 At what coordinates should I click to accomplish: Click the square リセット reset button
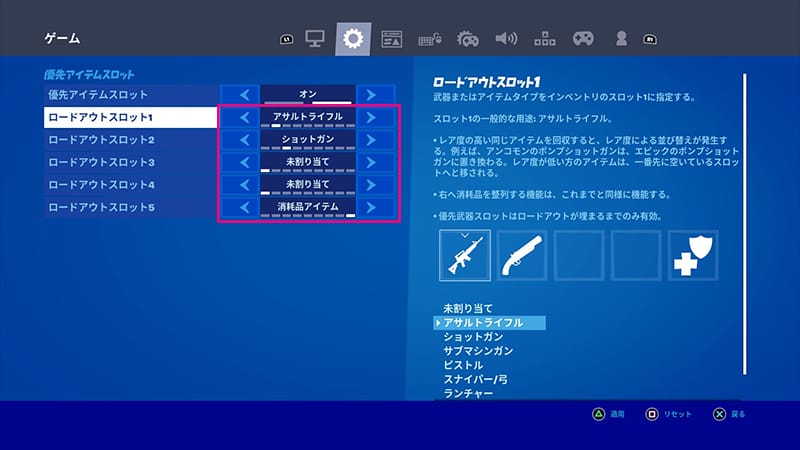668,414
